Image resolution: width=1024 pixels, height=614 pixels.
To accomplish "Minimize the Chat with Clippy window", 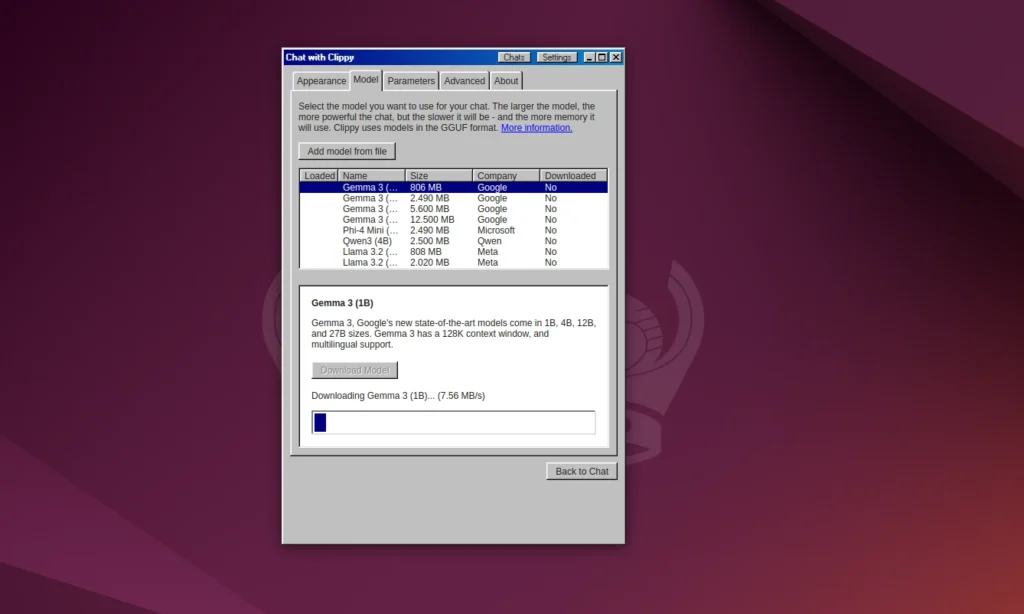I will point(589,57).
